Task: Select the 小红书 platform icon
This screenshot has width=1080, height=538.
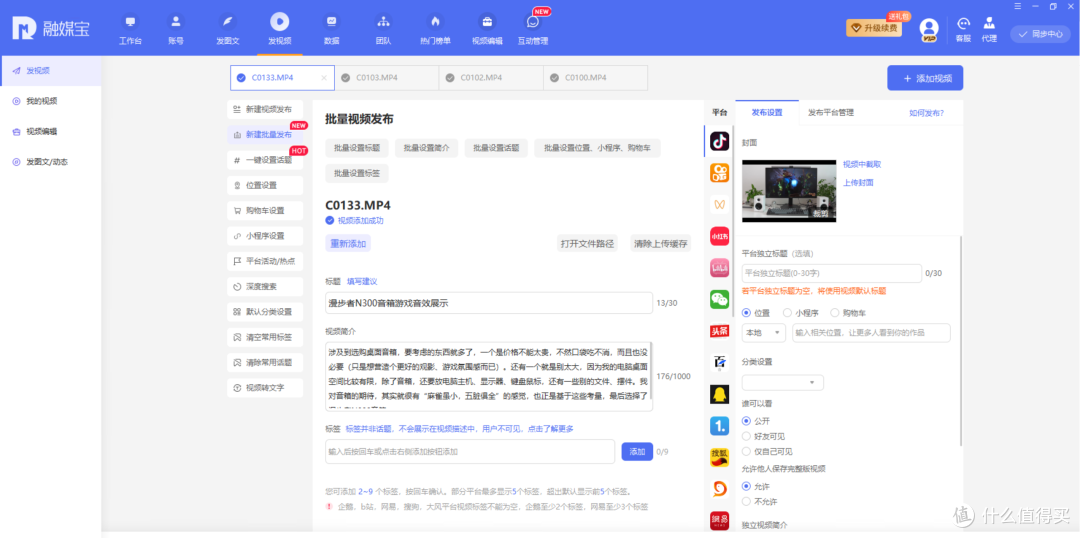Action: pos(719,236)
